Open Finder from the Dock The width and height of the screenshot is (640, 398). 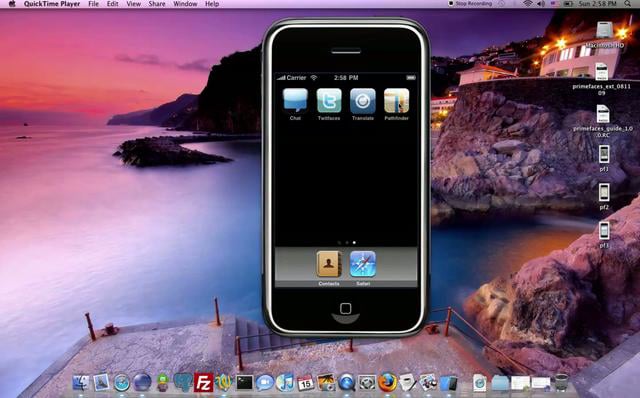click(x=81, y=383)
